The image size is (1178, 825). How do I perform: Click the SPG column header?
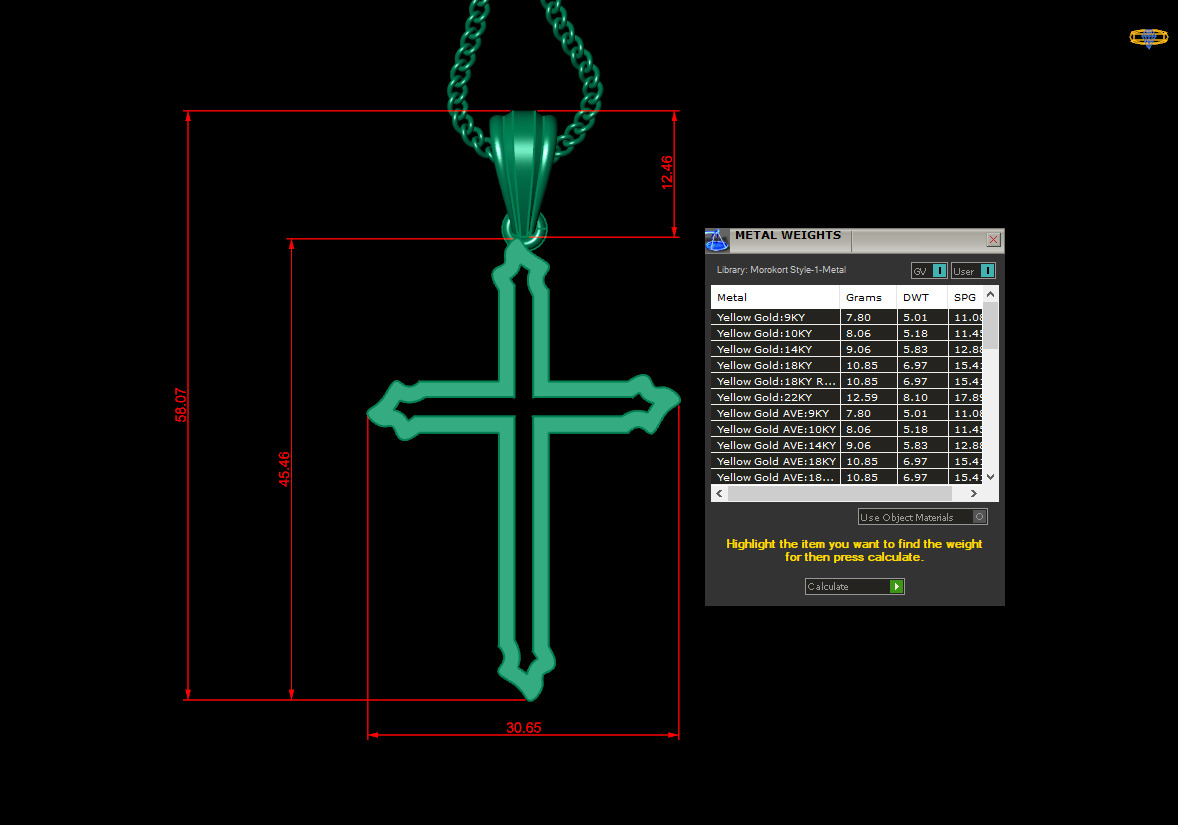click(965, 298)
